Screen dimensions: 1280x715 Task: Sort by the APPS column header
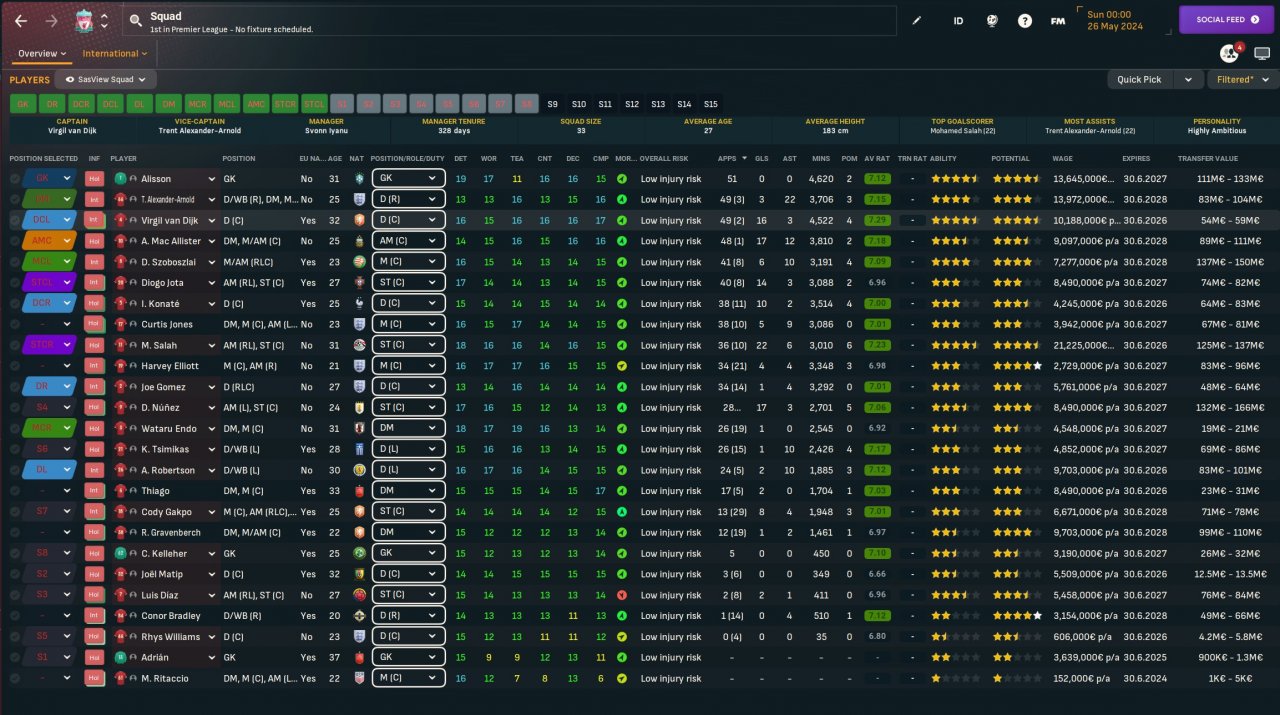(733, 158)
